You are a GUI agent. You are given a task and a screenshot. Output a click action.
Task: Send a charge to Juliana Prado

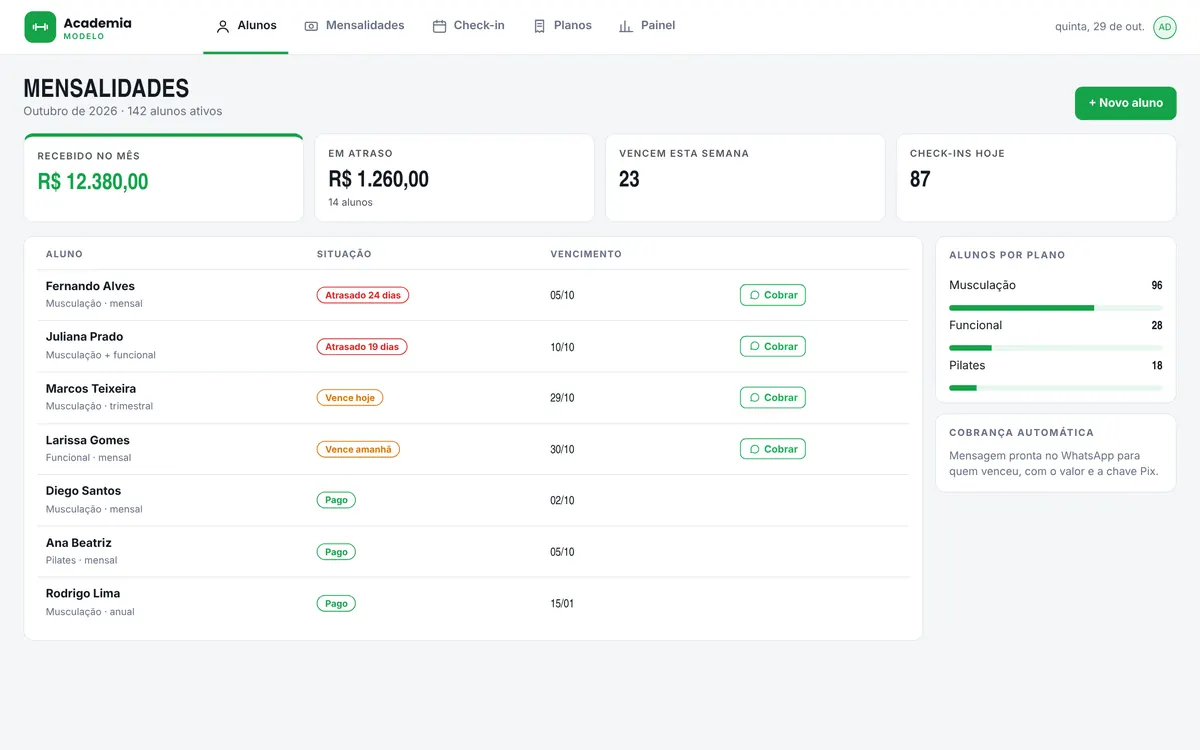pyautogui.click(x=773, y=346)
